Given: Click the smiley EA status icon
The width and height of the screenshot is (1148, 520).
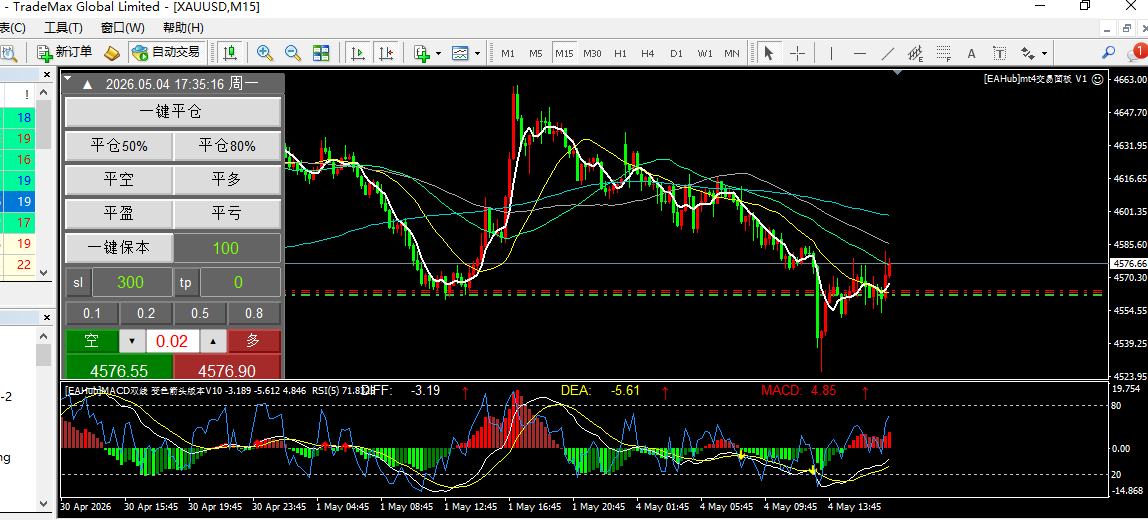Looking at the screenshot, I should [1097, 80].
